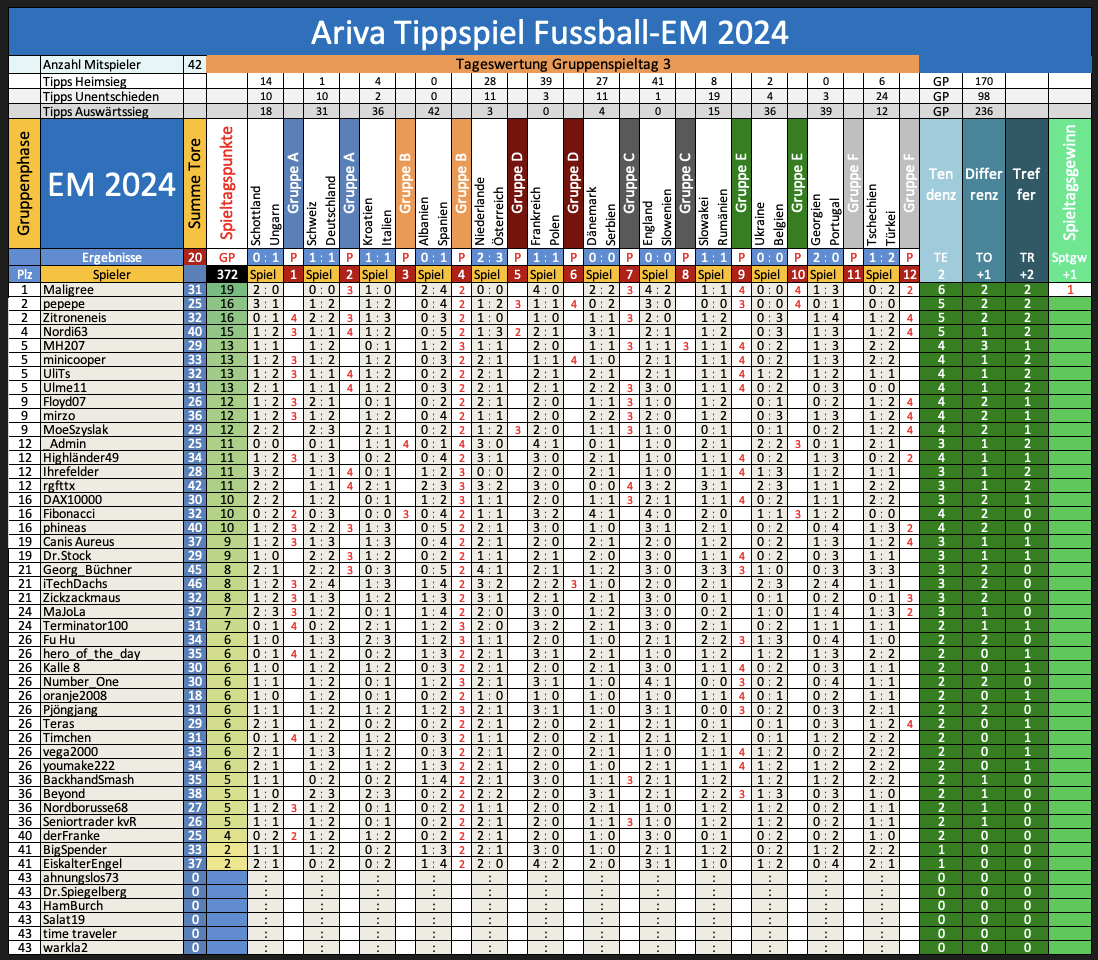The image size is (1098, 960).
Task: Click the 'Schottland Ungarn' match header
Action: pos(266,183)
